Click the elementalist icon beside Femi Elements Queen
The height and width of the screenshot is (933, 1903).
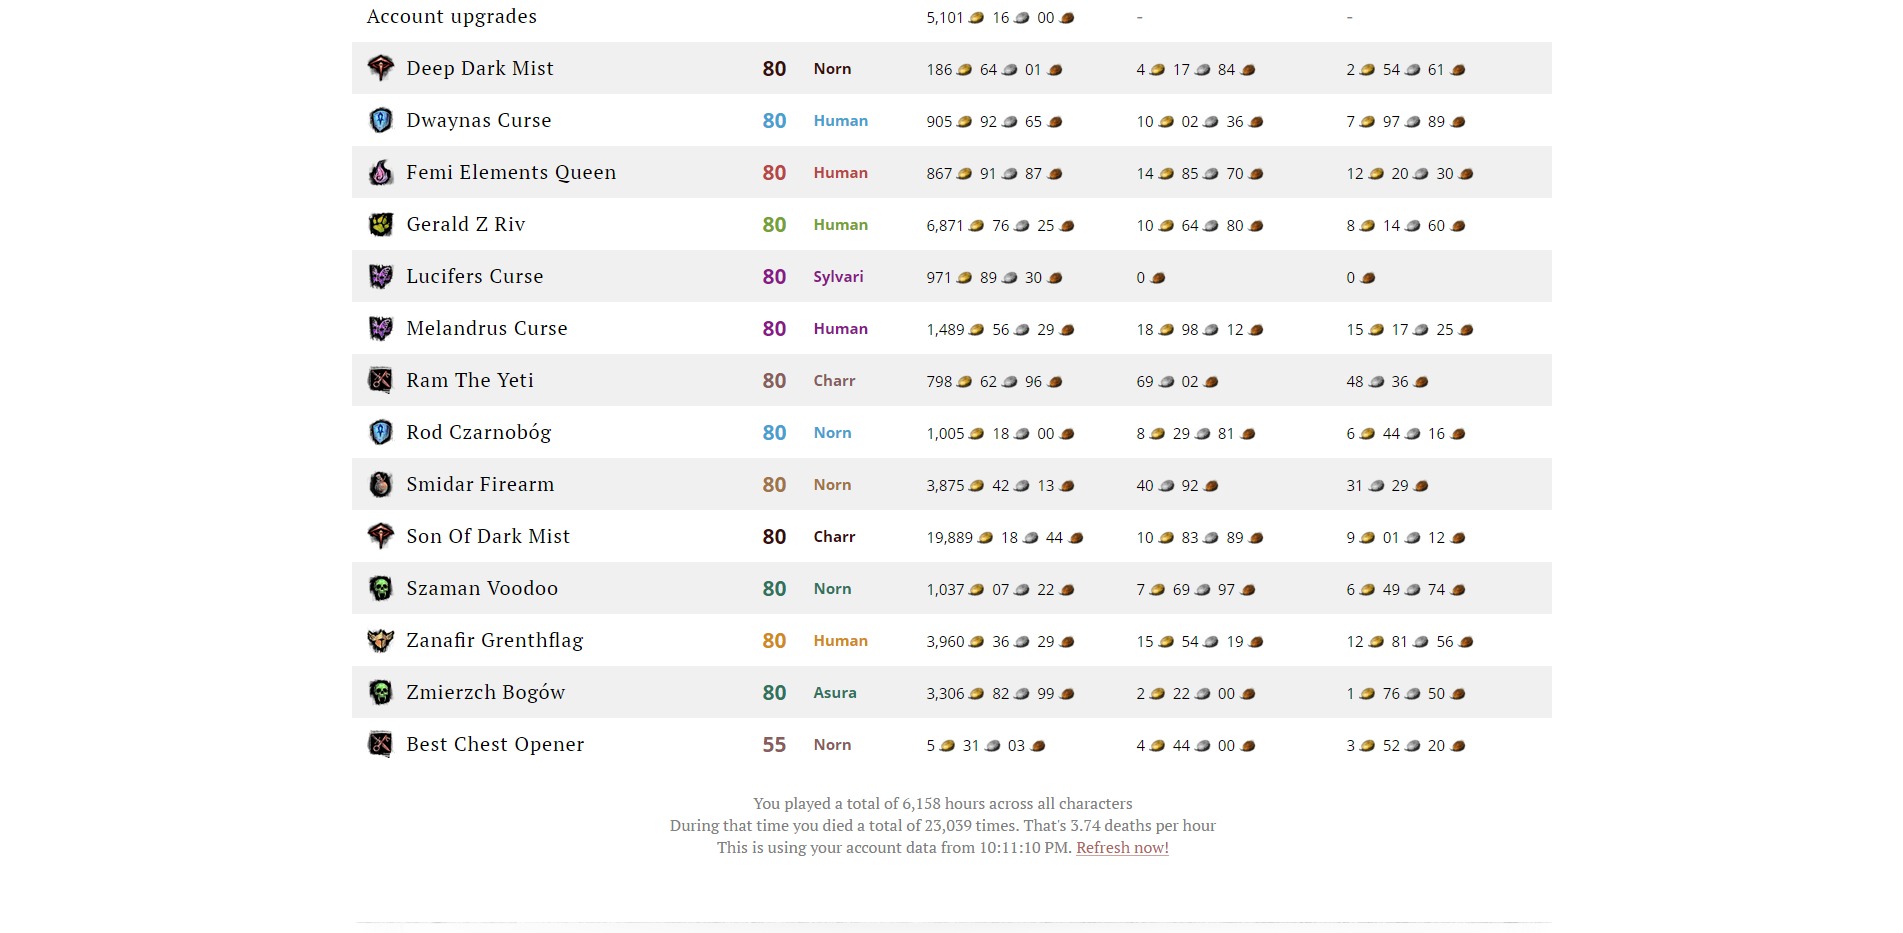pyautogui.click(x=381, y=172)
